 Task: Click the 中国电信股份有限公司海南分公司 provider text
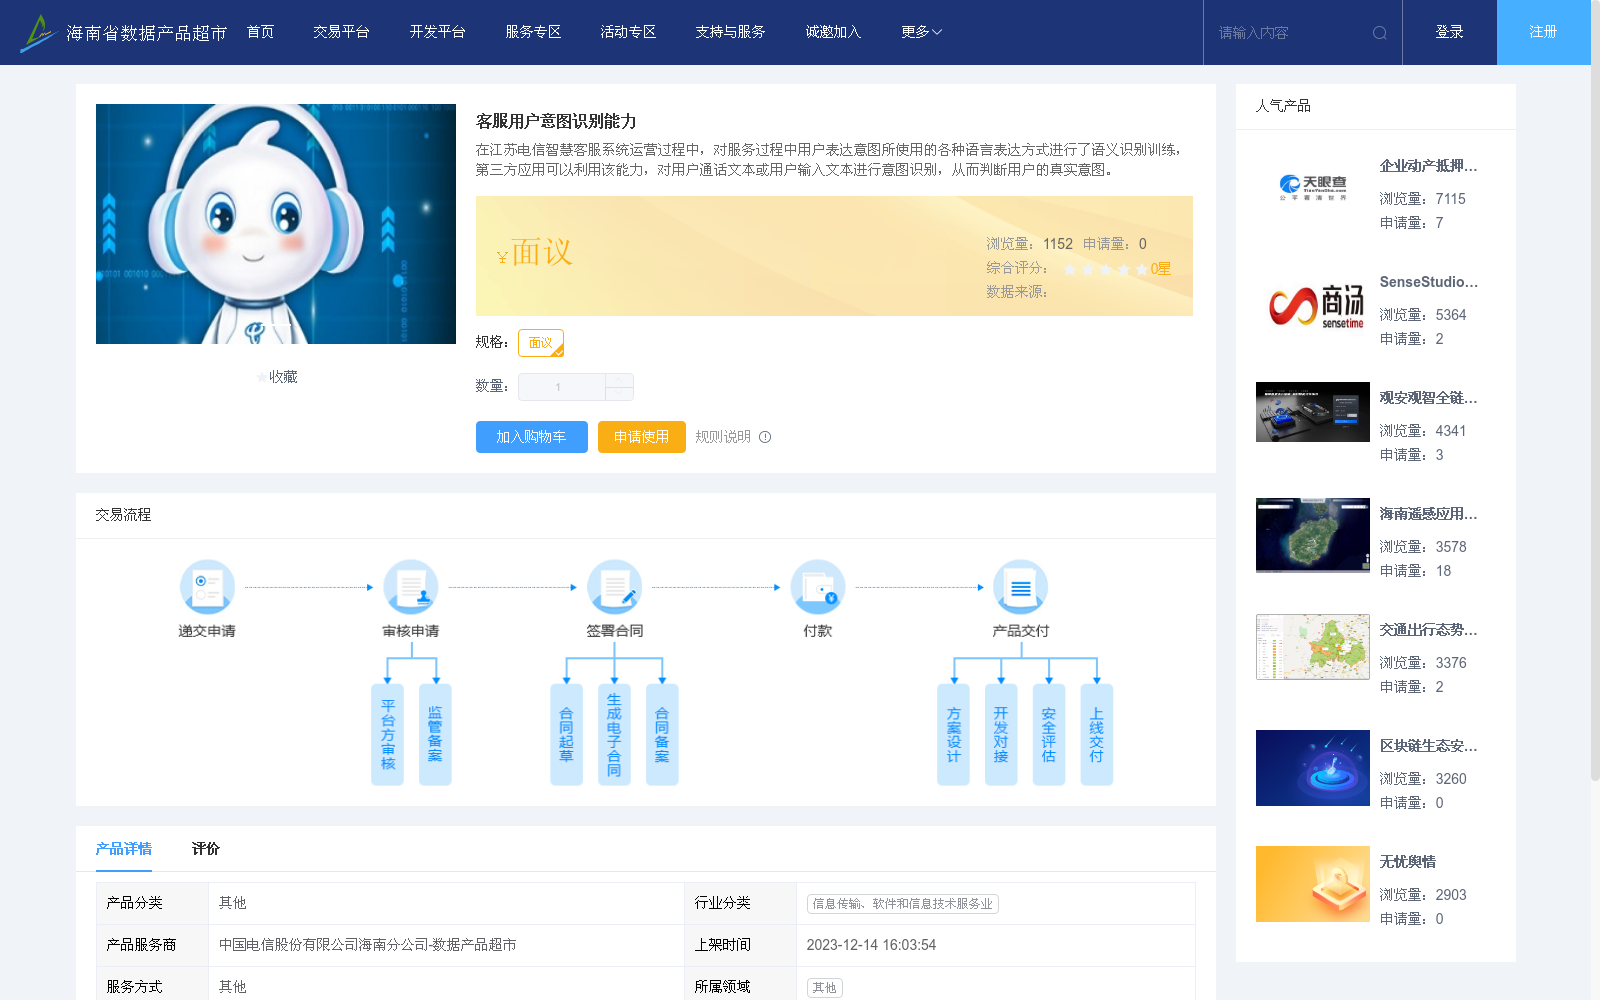click(368, 945)
